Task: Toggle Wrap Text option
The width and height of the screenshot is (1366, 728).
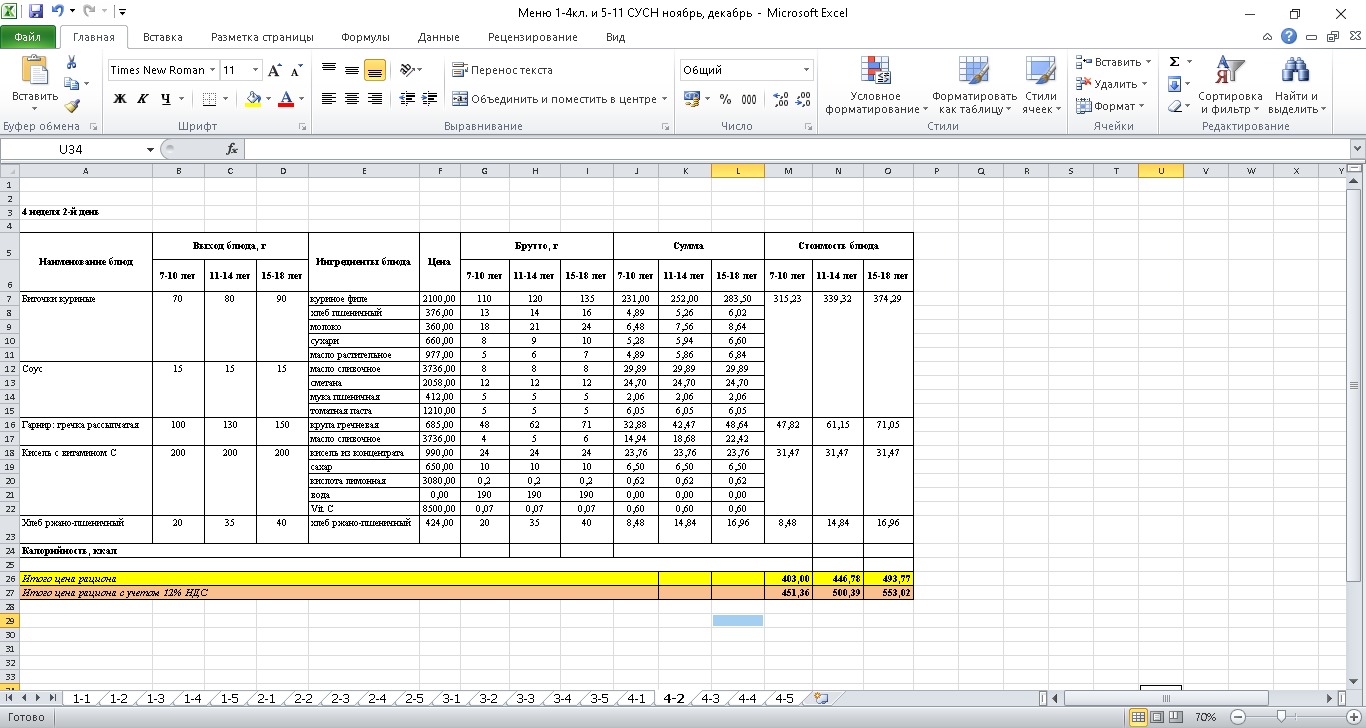Action: [x=502, y=70]
